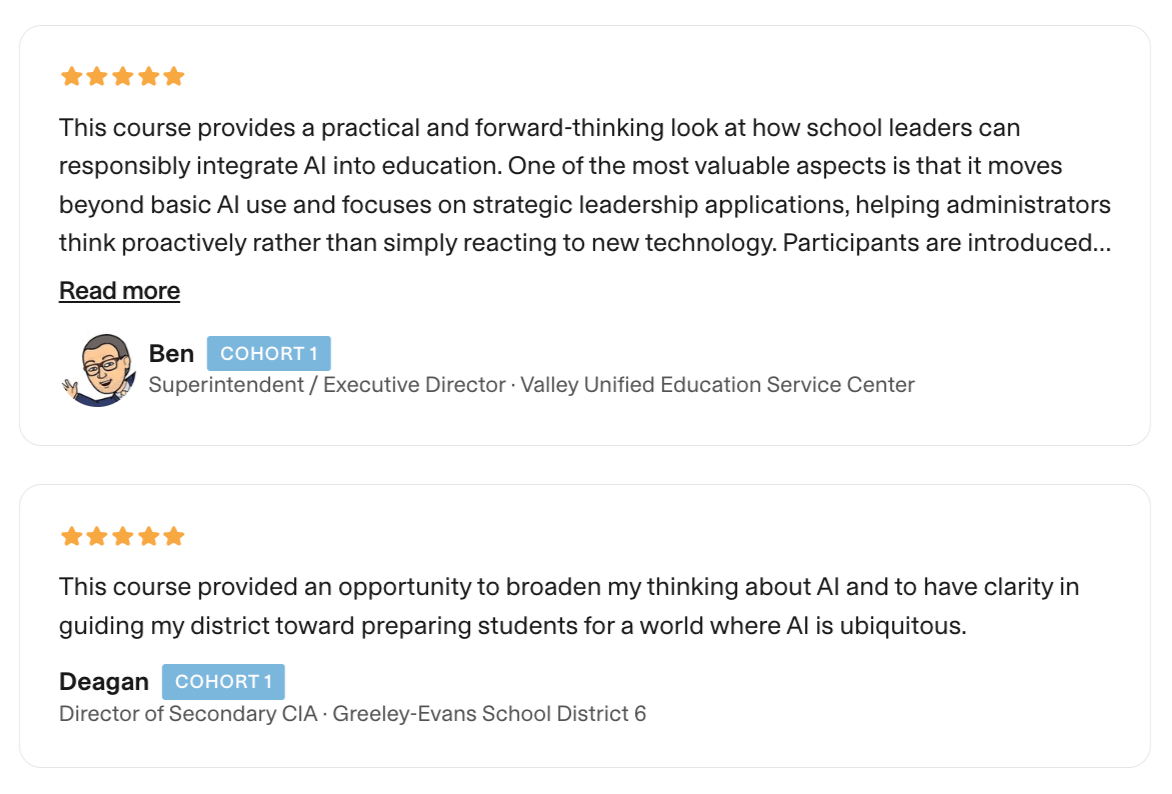1172x794 pixels.
Task: Click the third star in Ben's review rating
Action: (123, 76)
